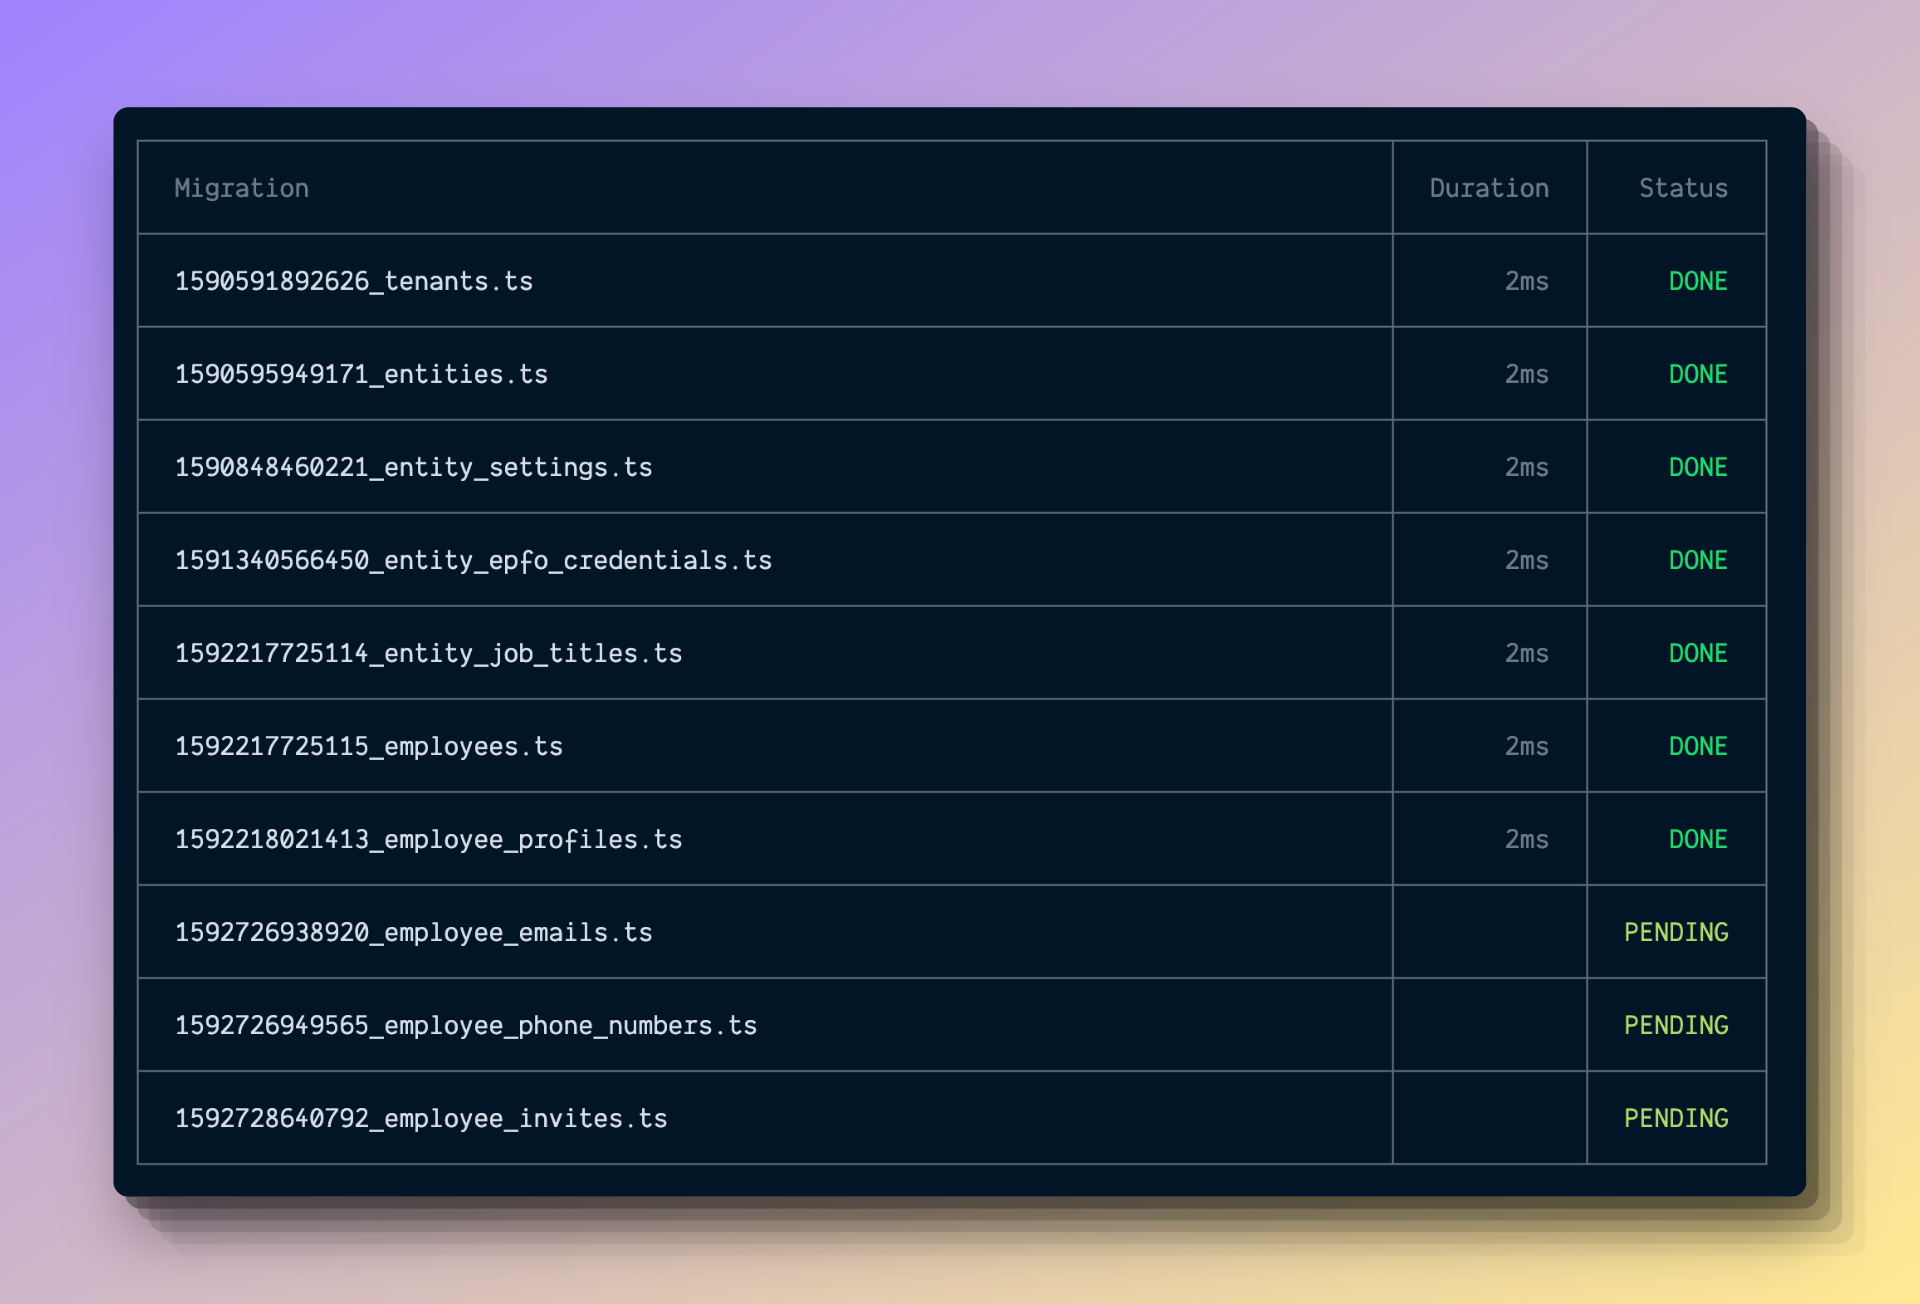1920x1304 pixels.
Task: Select the employee_phone_numbers.ts migration
Action: tap(465, 1025)
